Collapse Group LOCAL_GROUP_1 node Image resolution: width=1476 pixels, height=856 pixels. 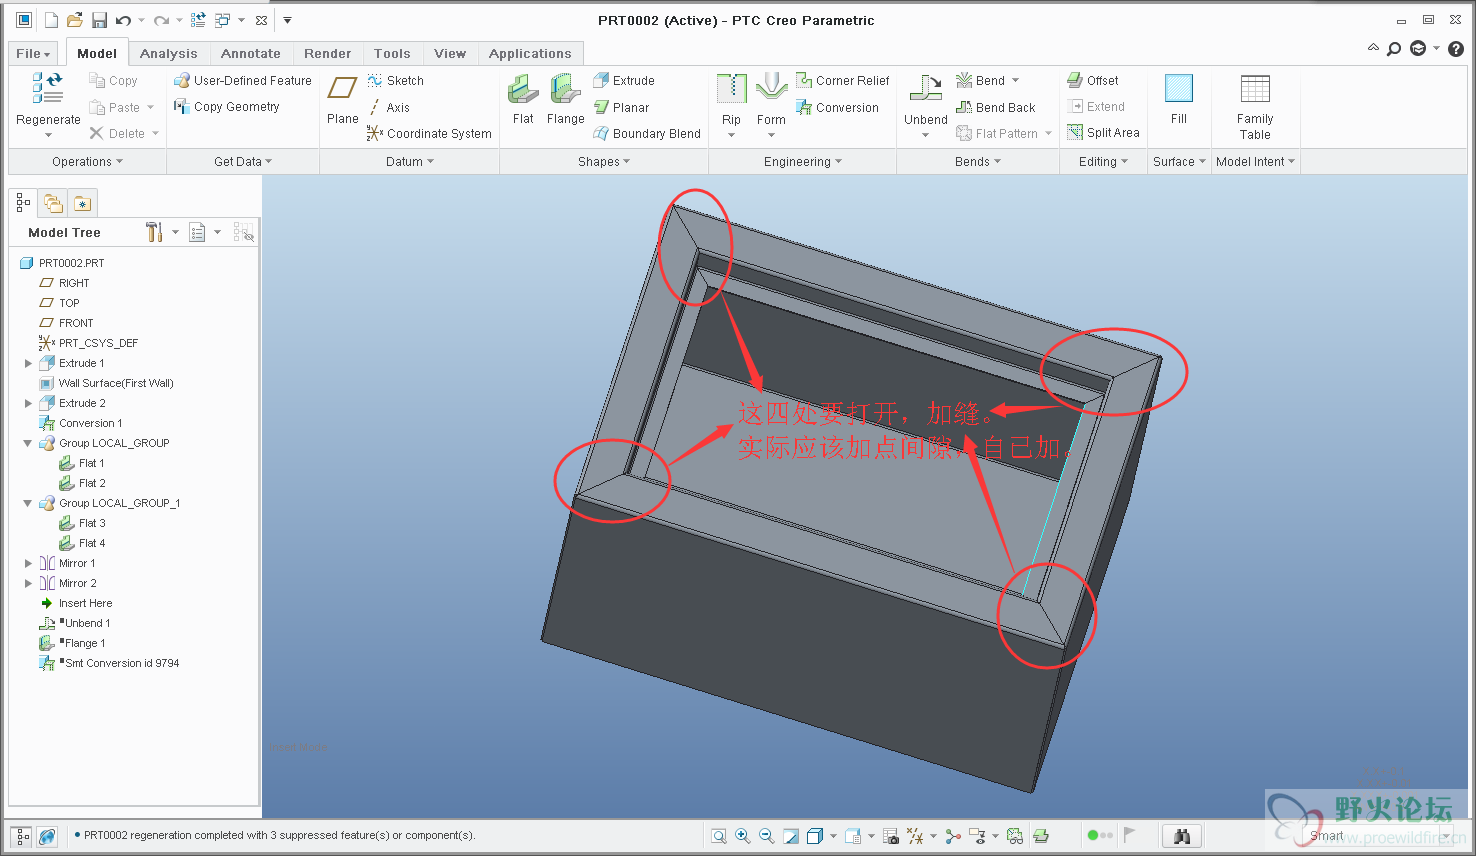28,503
